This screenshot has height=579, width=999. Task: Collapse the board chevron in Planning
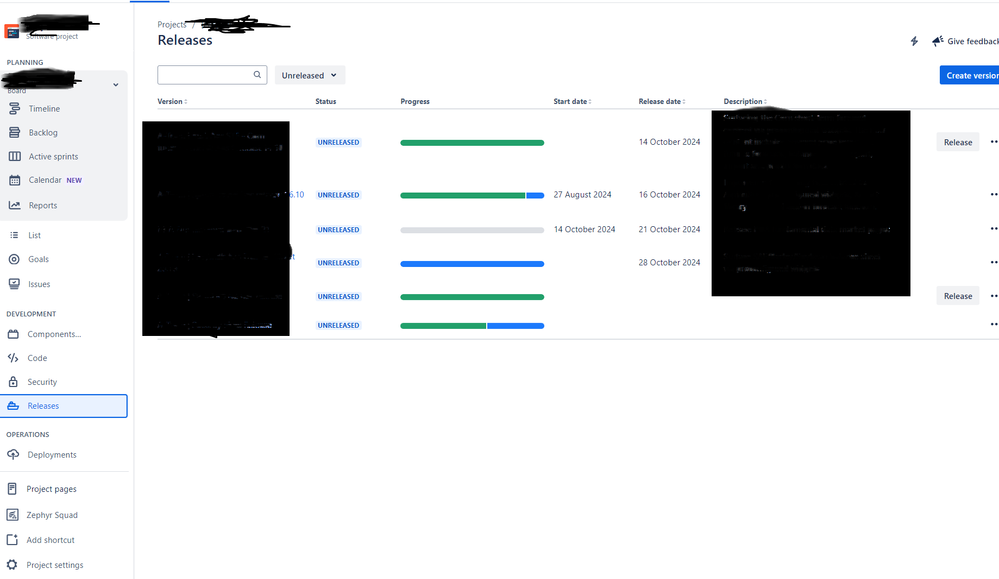coord(115,85)
